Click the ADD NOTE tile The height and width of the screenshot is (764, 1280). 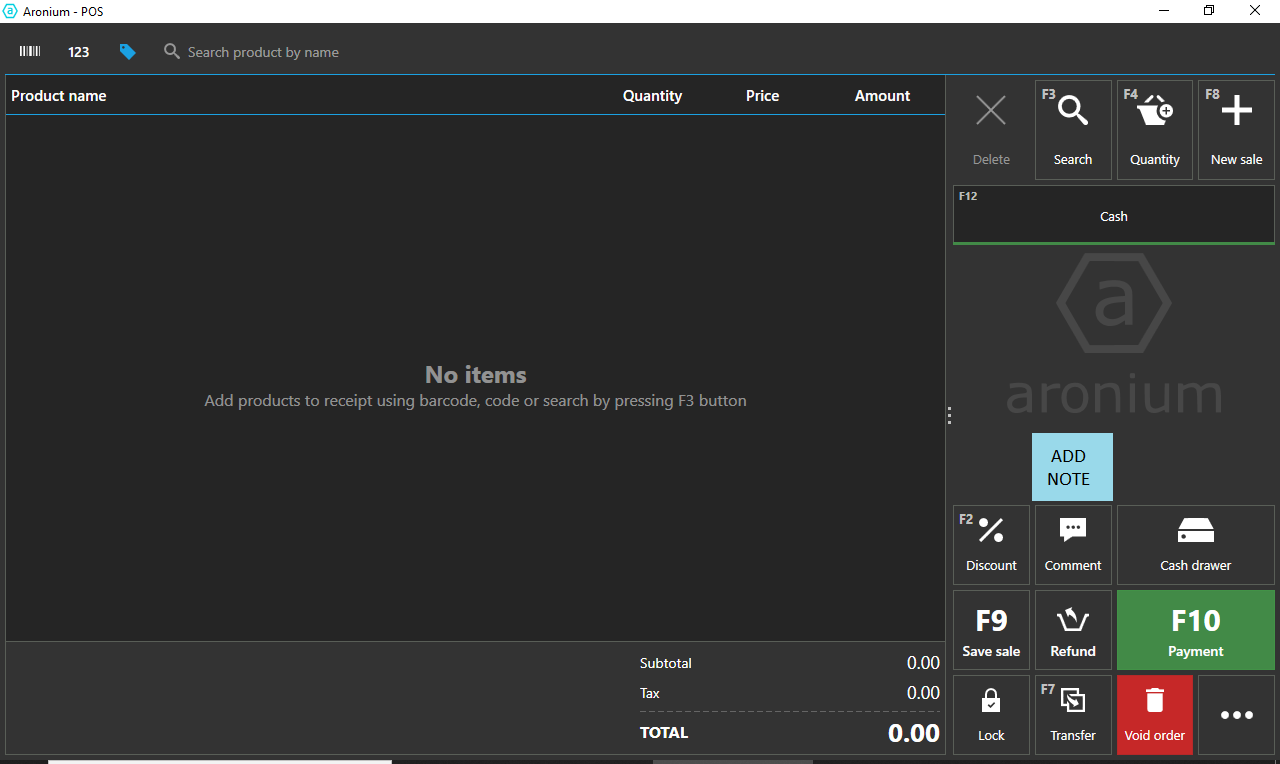[x=1072, y=467]
